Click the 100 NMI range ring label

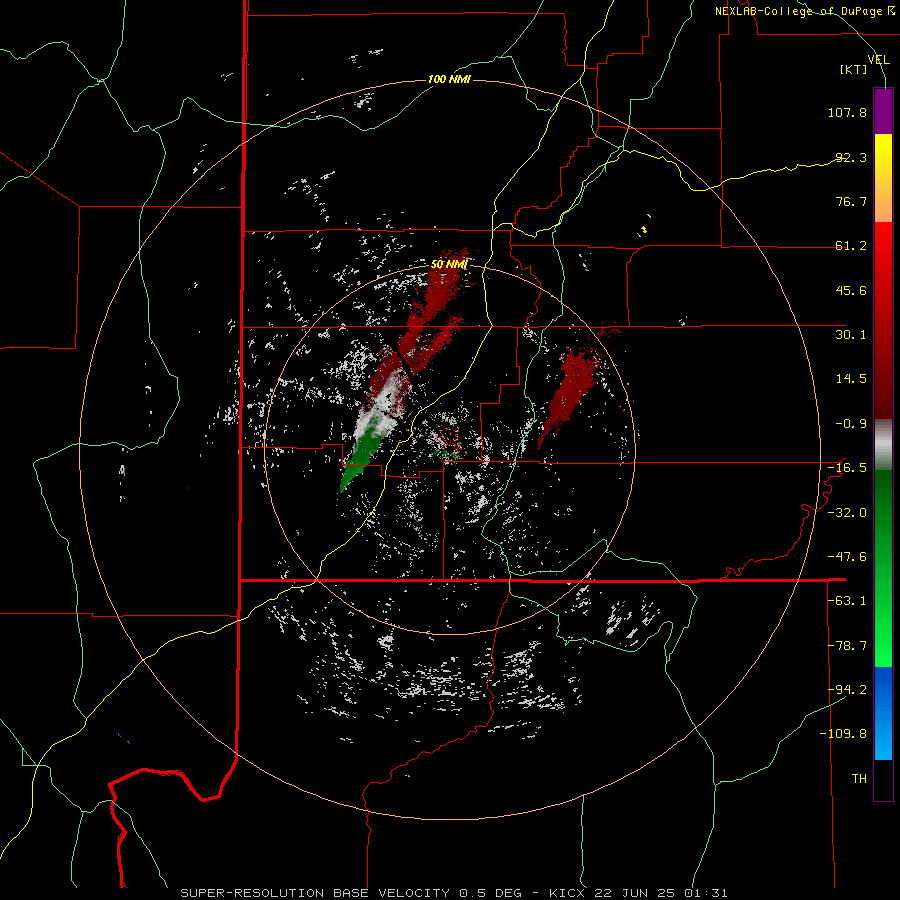[x=449, y=79]
